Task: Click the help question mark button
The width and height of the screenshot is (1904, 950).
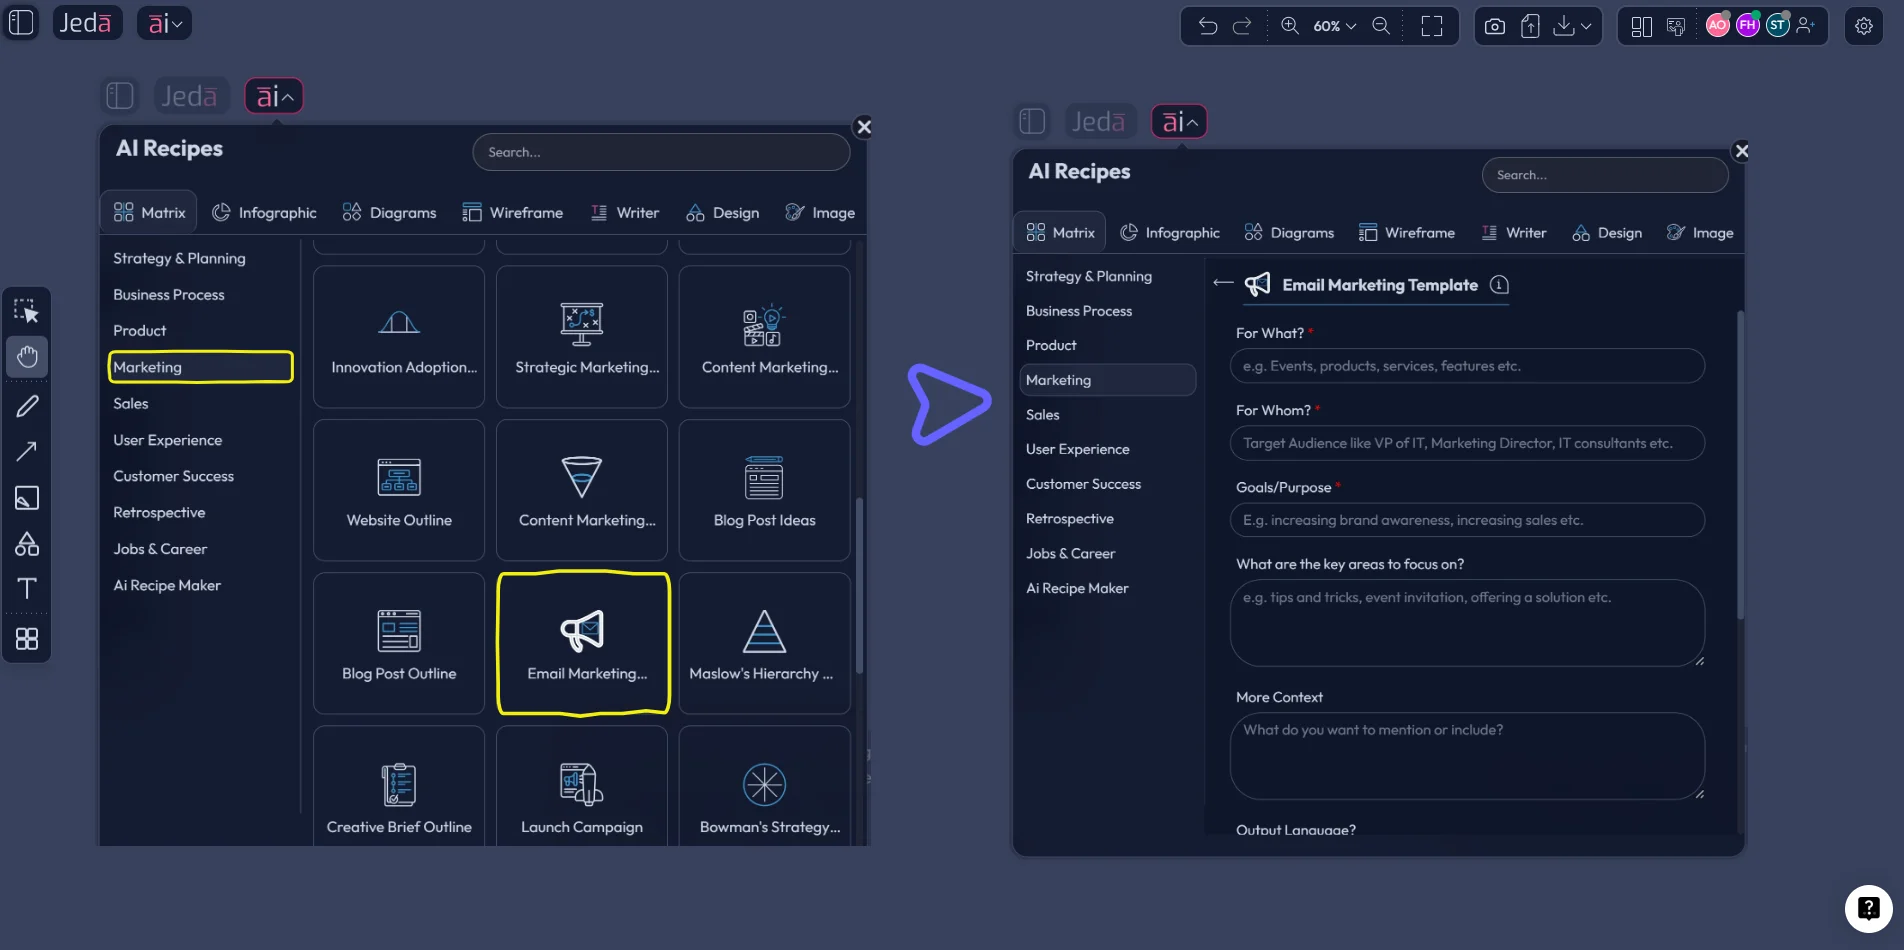Action: (1868, 908)
